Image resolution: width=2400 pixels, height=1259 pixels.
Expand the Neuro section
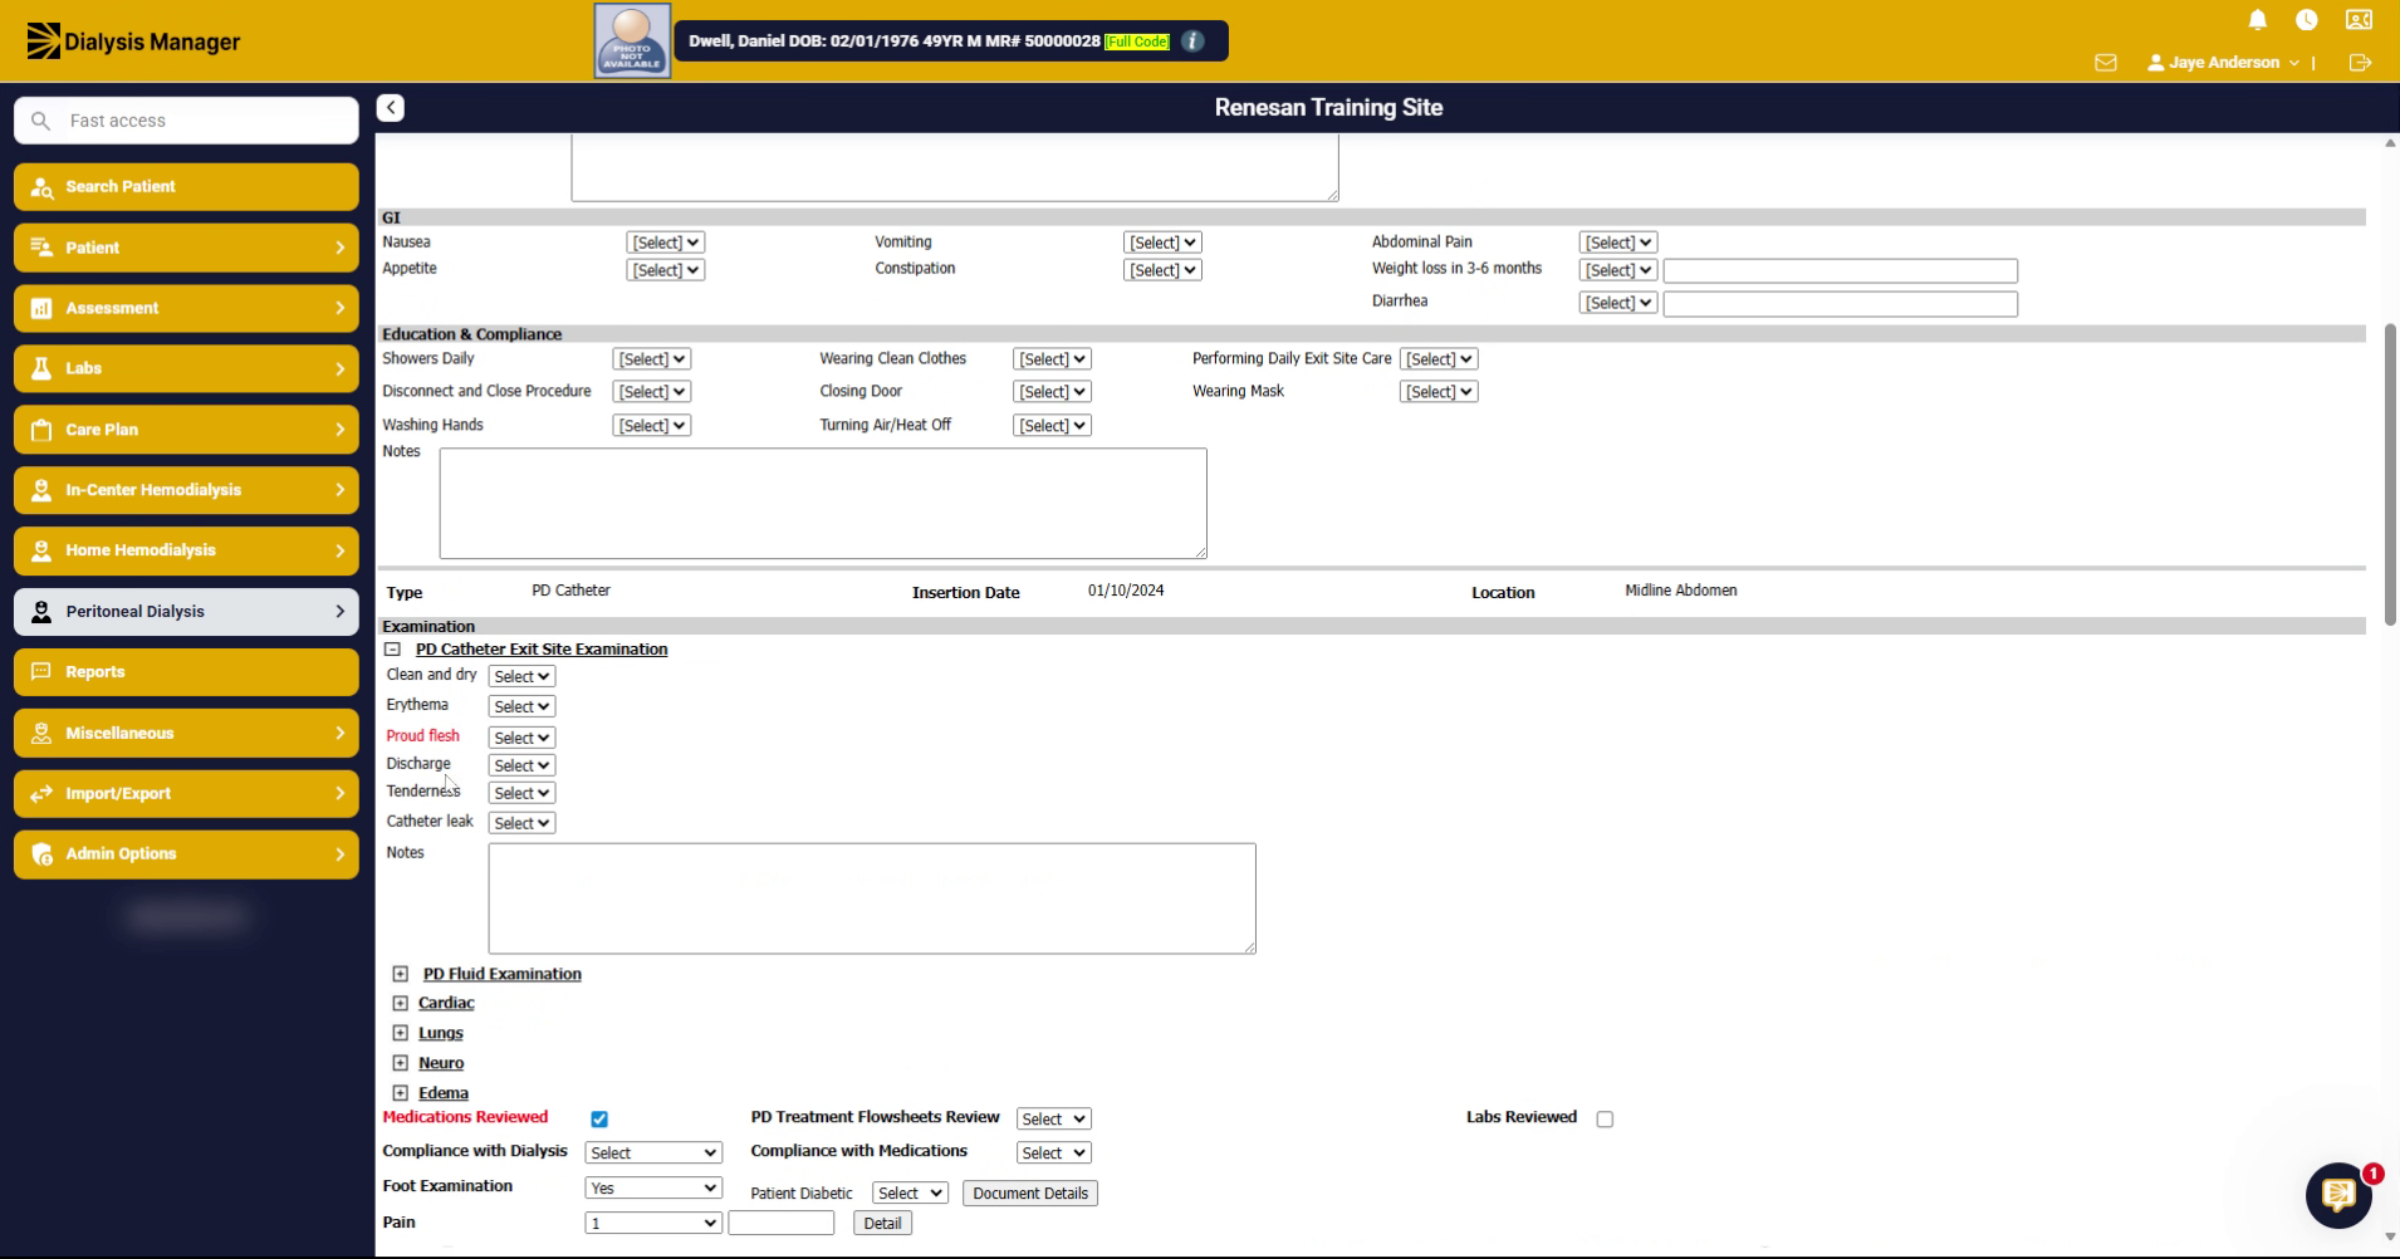click(400, 1063)
